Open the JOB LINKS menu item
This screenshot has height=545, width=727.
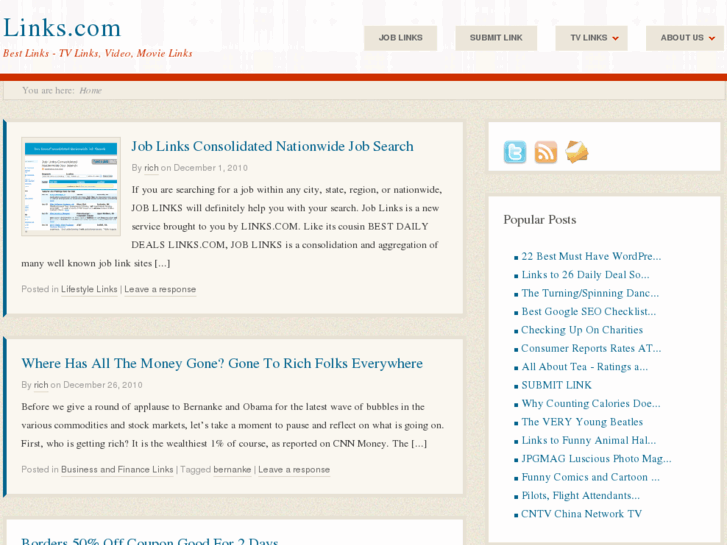point(401,38)
